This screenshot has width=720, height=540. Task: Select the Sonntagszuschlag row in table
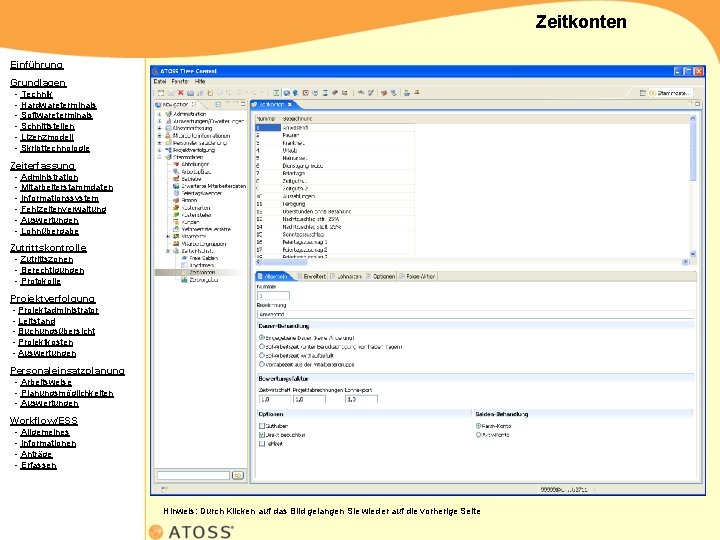[335, 234]
